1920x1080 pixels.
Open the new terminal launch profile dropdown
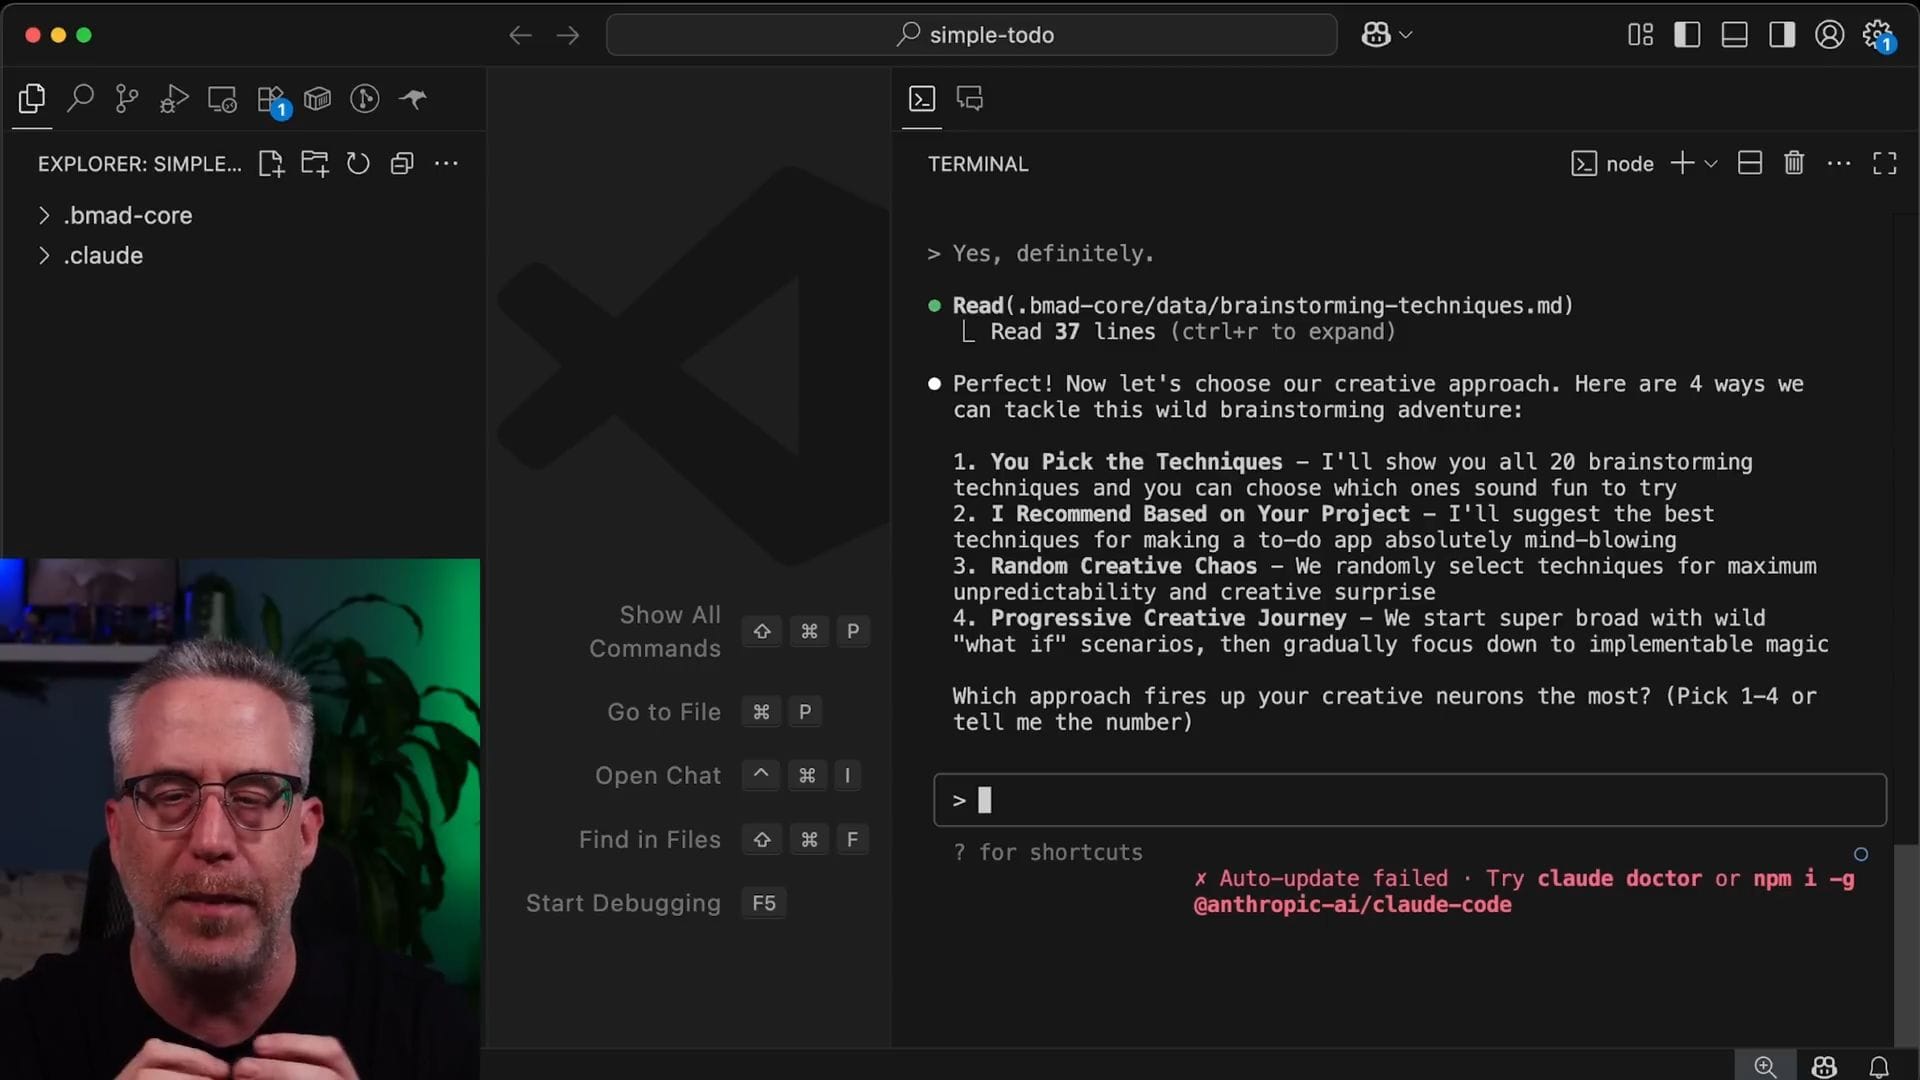[1711, 164]
